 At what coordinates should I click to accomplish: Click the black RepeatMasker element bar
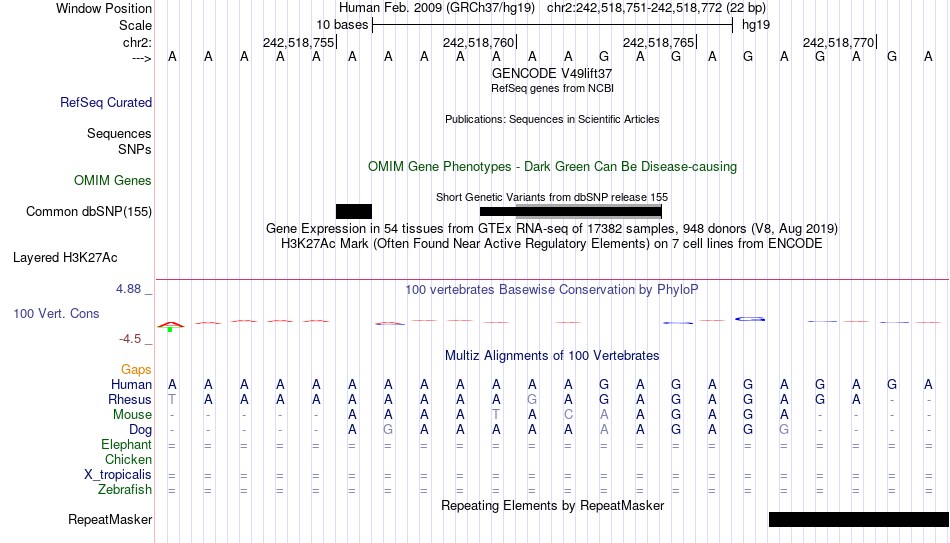859,519
